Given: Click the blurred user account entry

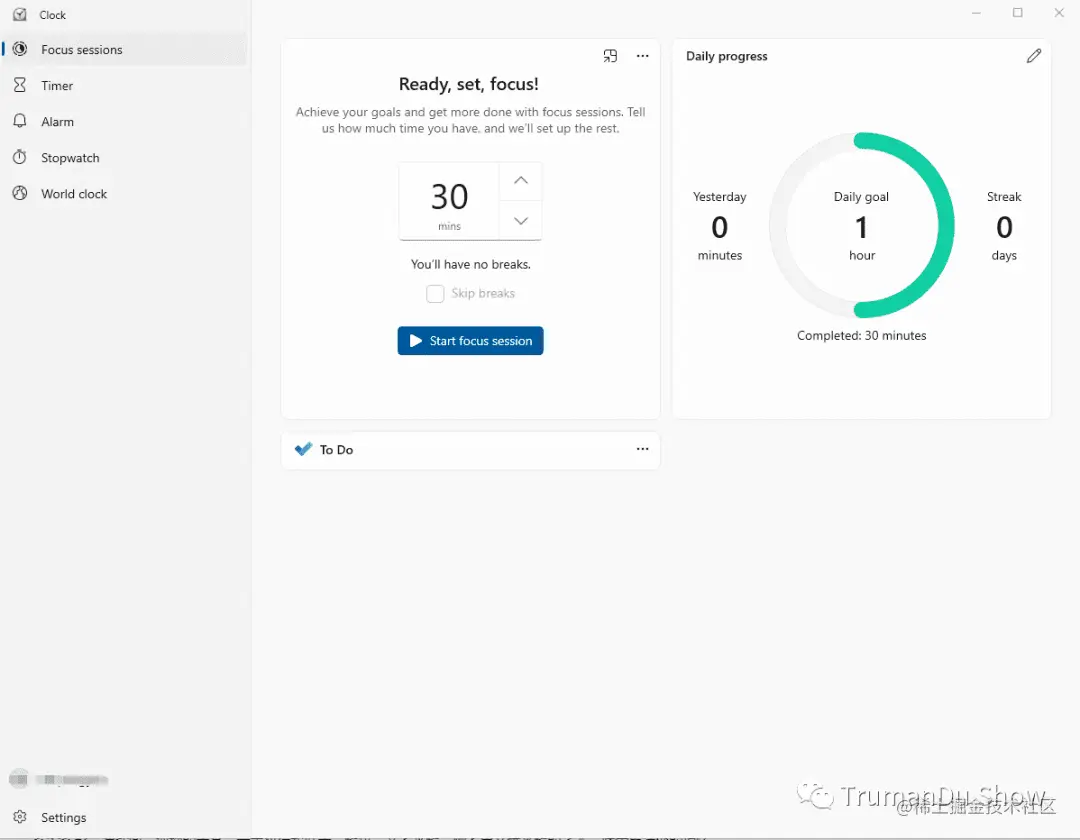Looking at the screenshot, I should pos(59,779).
